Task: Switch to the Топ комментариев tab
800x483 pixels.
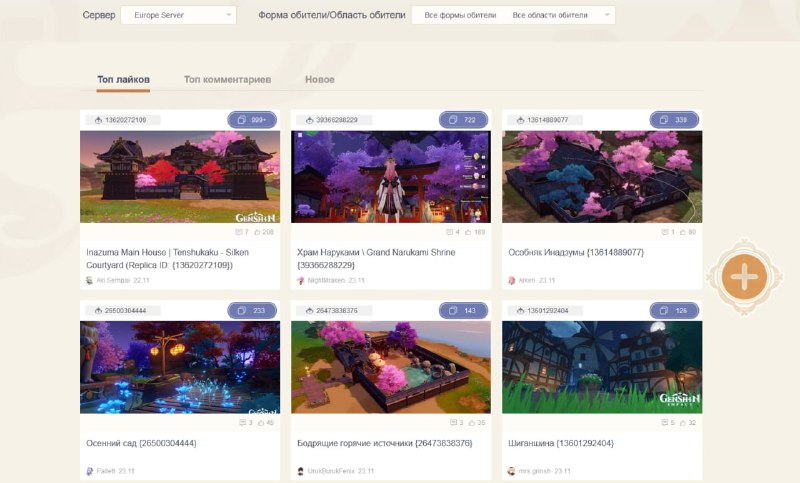Action: pos(228,80)
